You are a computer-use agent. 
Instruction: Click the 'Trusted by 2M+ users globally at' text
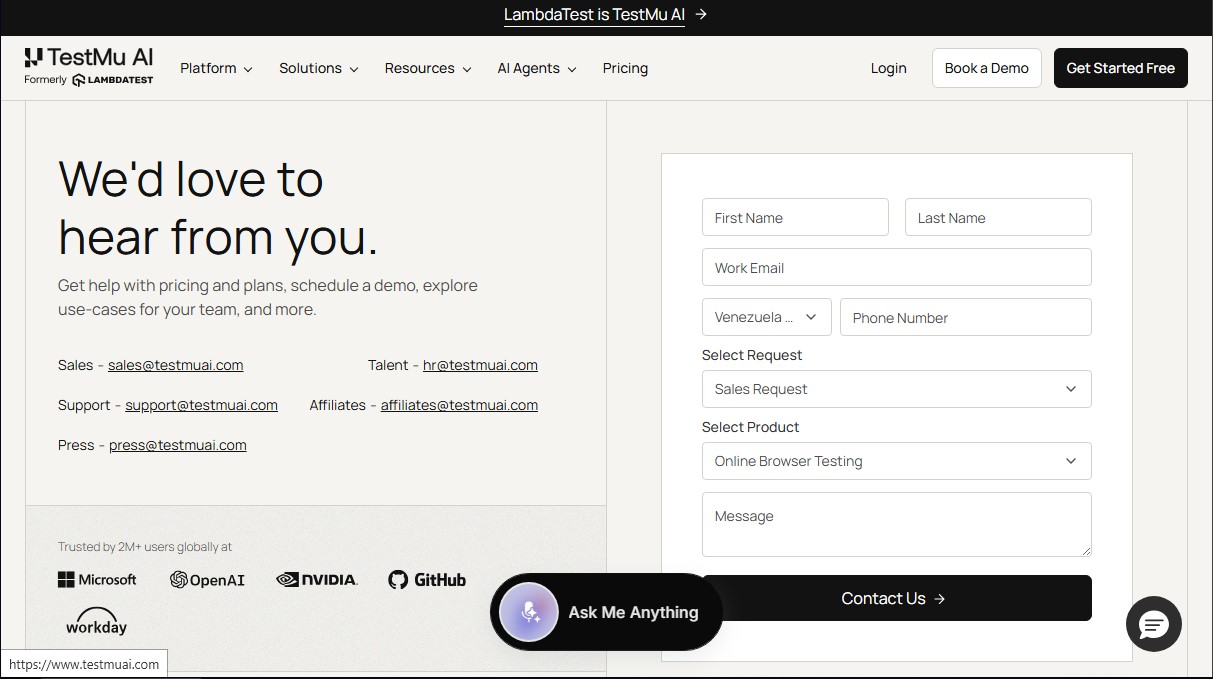(x=145, y=547)
